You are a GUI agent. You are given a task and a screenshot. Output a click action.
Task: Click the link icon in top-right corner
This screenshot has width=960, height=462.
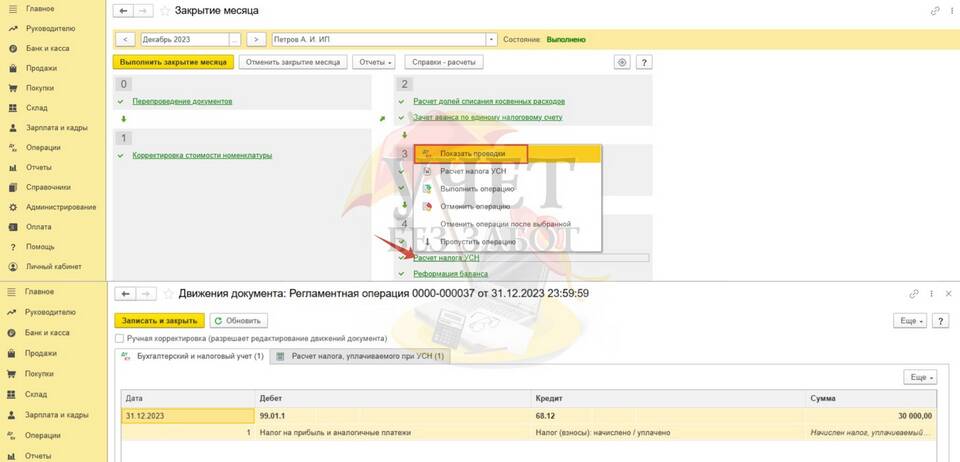click(x=936, y=11)
